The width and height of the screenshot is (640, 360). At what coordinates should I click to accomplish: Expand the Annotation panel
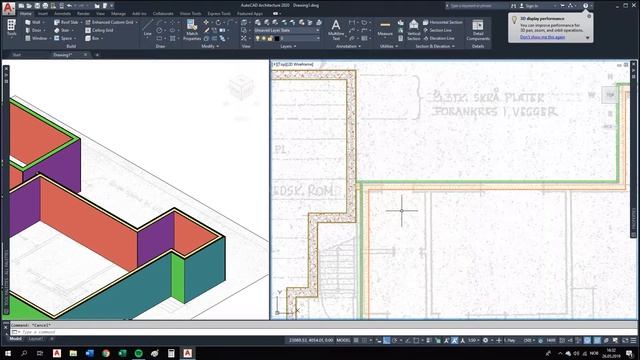[348, 46]
